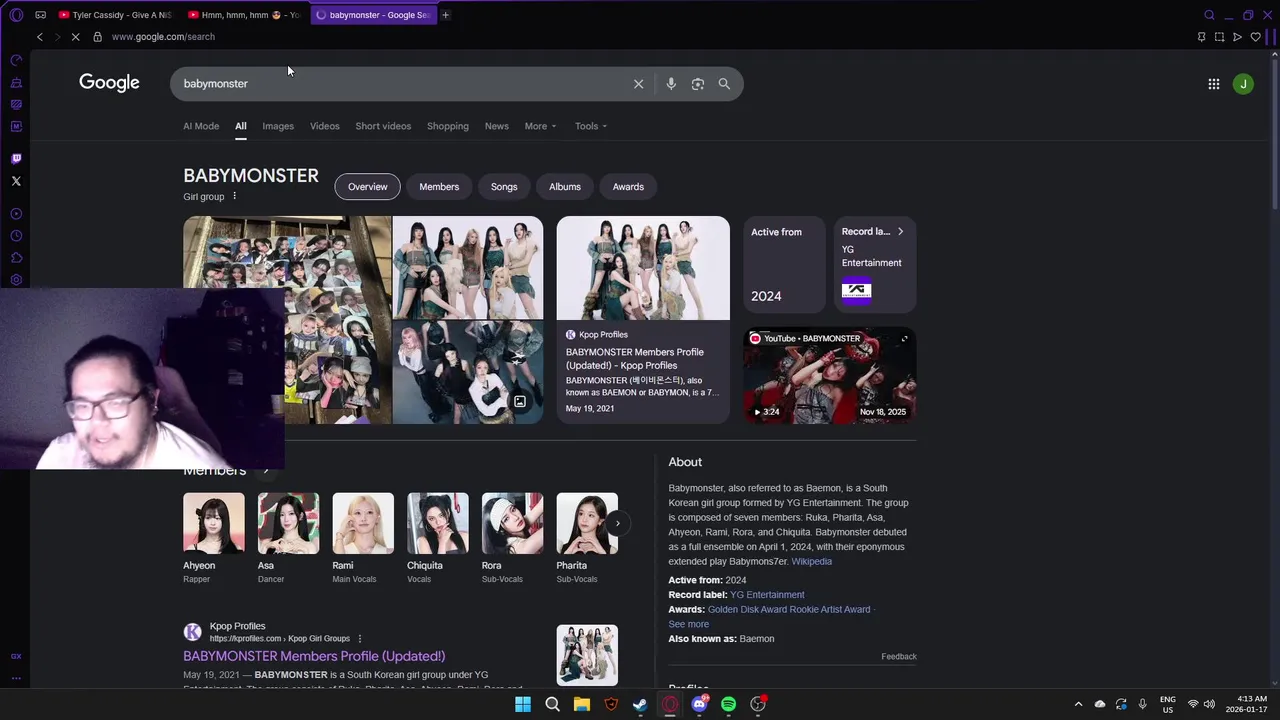The image size is (1280, 720).
Task: Open Kpop Profiles result three-dot menu
Action: tap(360, 639)
